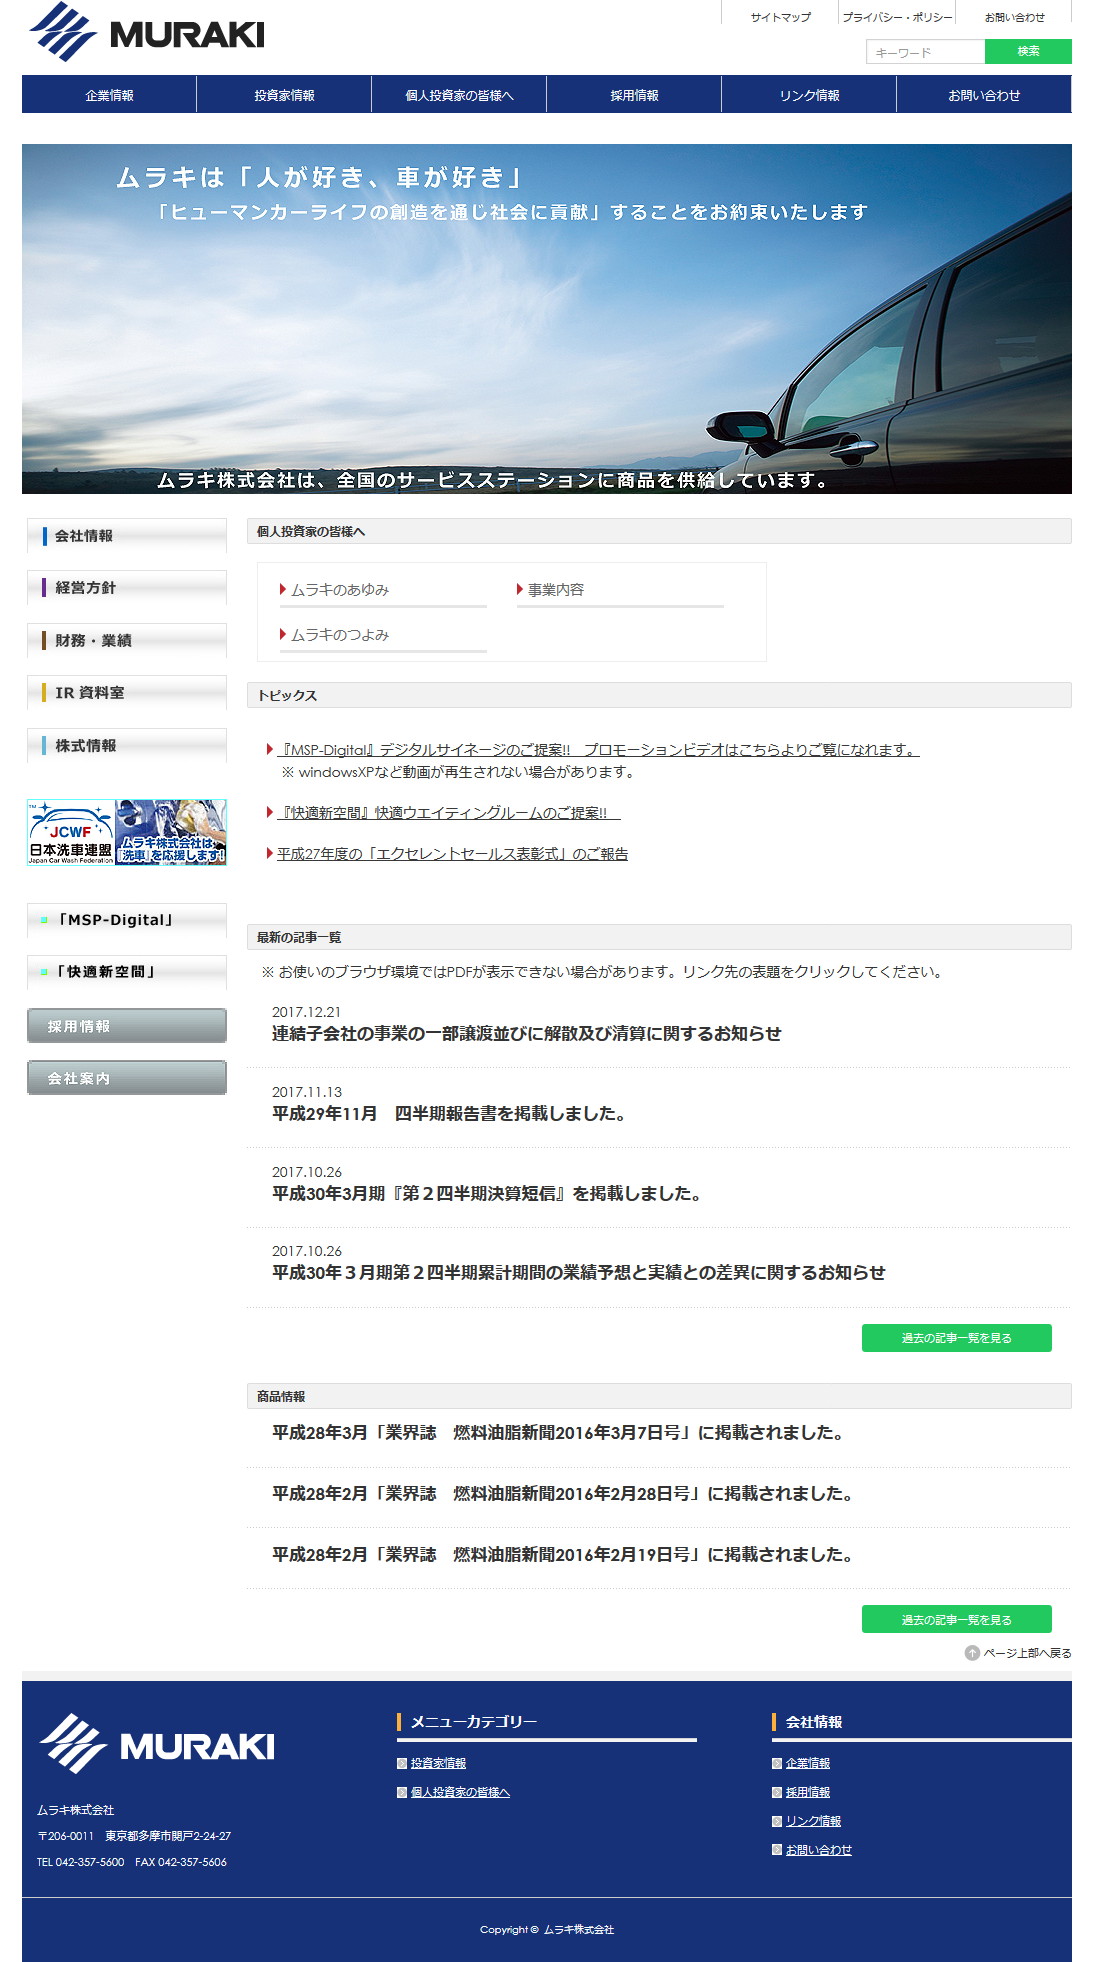Open the 2016年2月28日号 product article
This screenshot has height=1962, width=1094.
pos(565,1494)
